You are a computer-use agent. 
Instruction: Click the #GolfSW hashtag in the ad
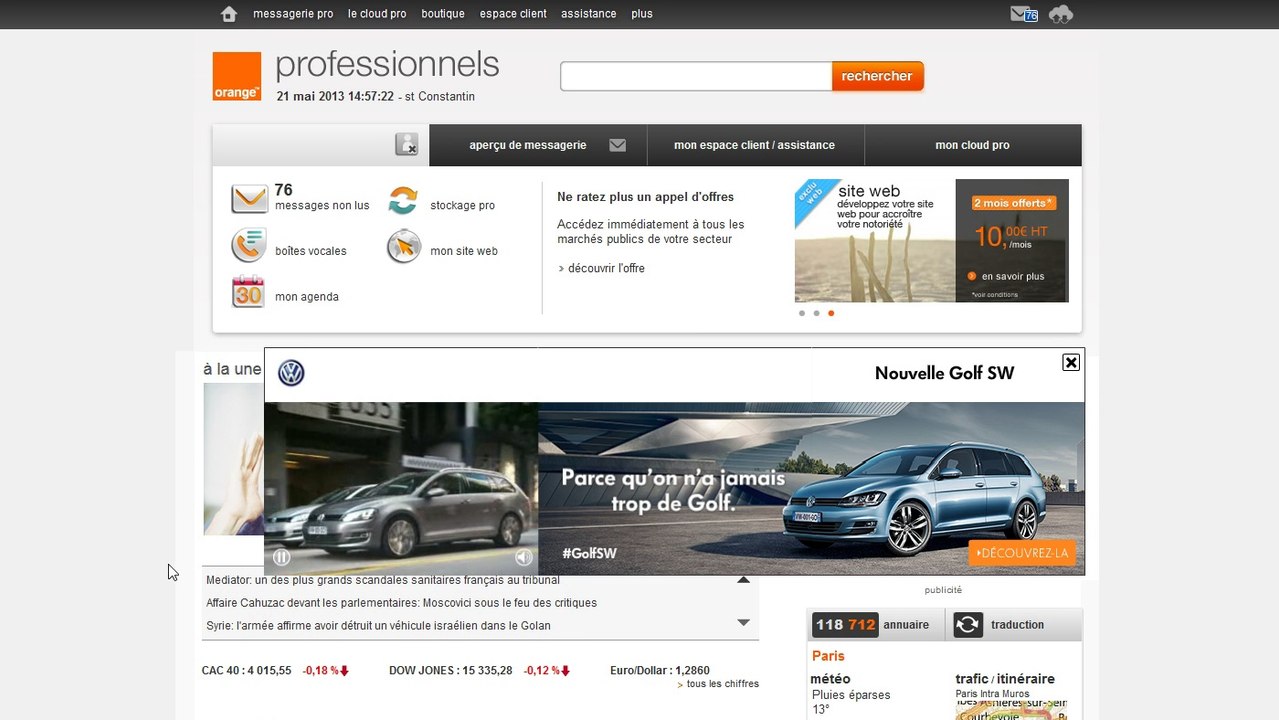click(x=589, y=553)
